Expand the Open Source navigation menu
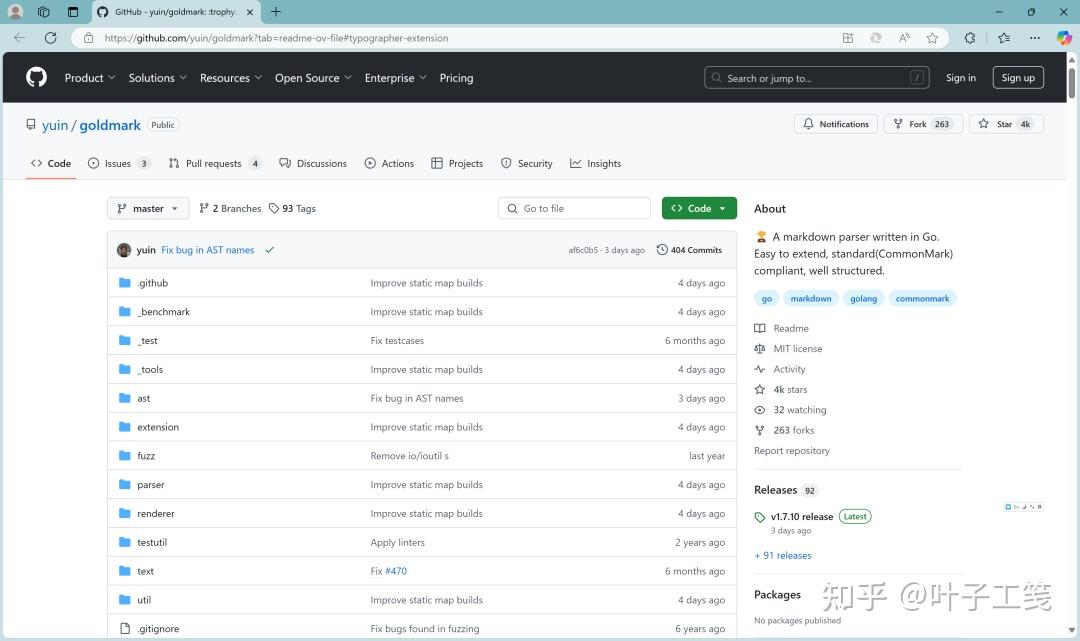Screen dimensions: 1080x641 pos(313,78)
